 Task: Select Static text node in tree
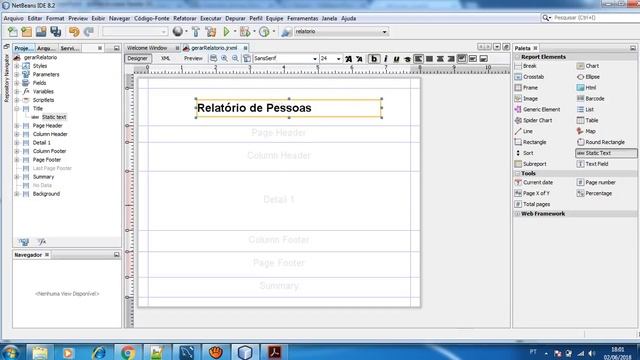(54, 117)
